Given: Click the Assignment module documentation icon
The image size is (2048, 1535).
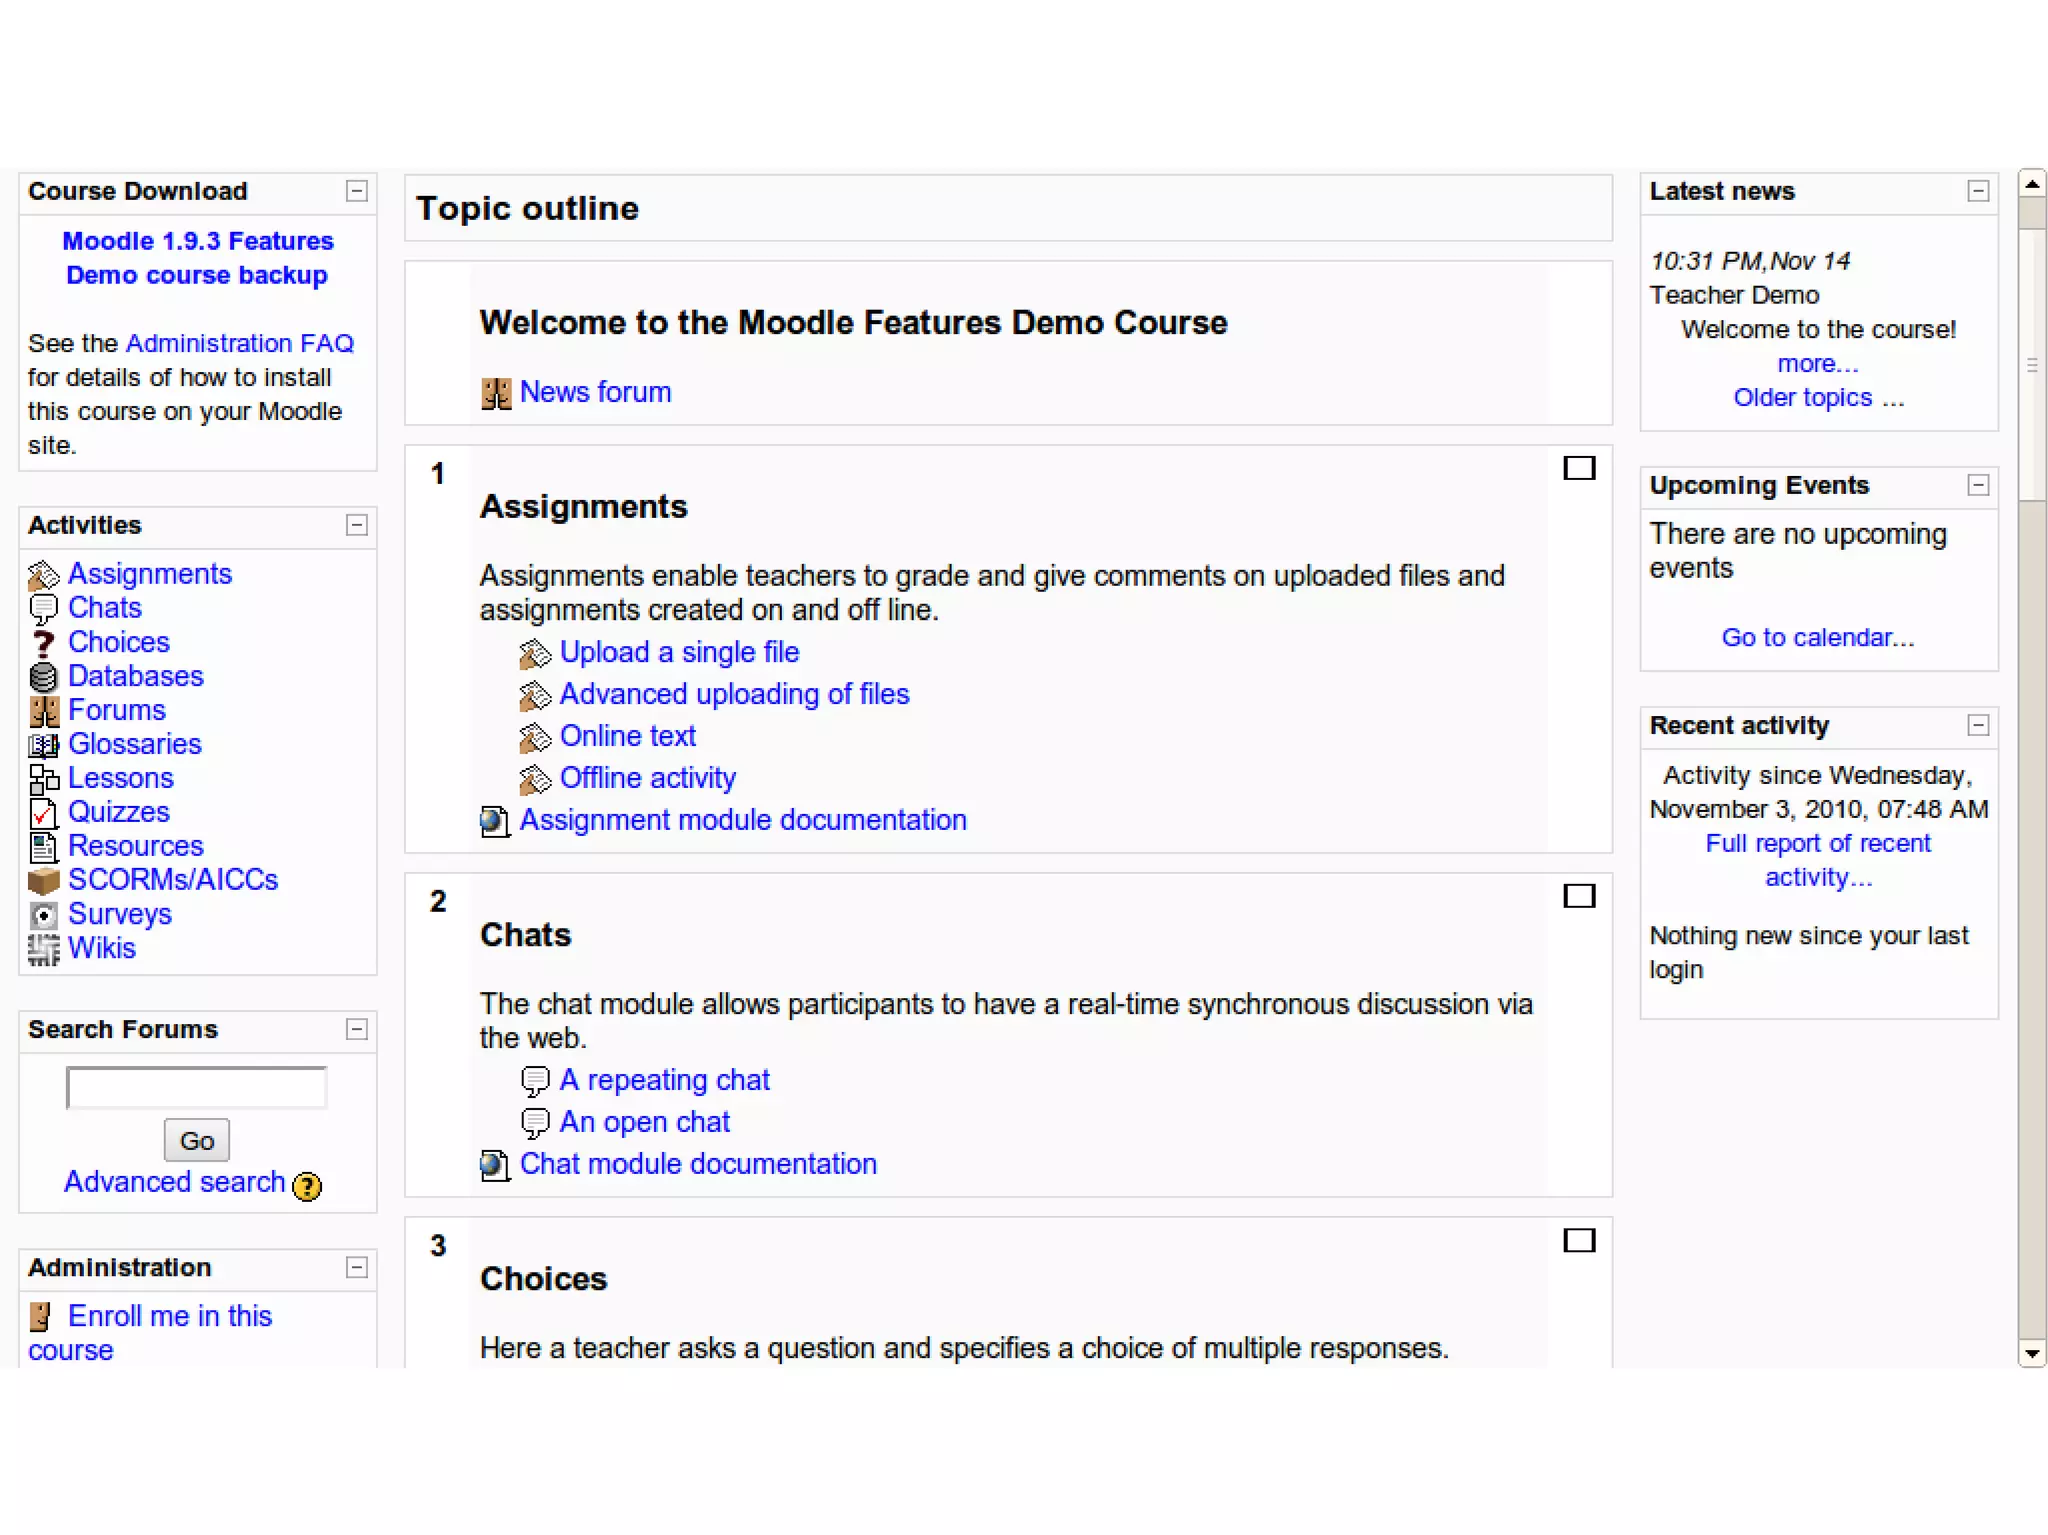Looking at the screenshot, I should pos(494,821).
